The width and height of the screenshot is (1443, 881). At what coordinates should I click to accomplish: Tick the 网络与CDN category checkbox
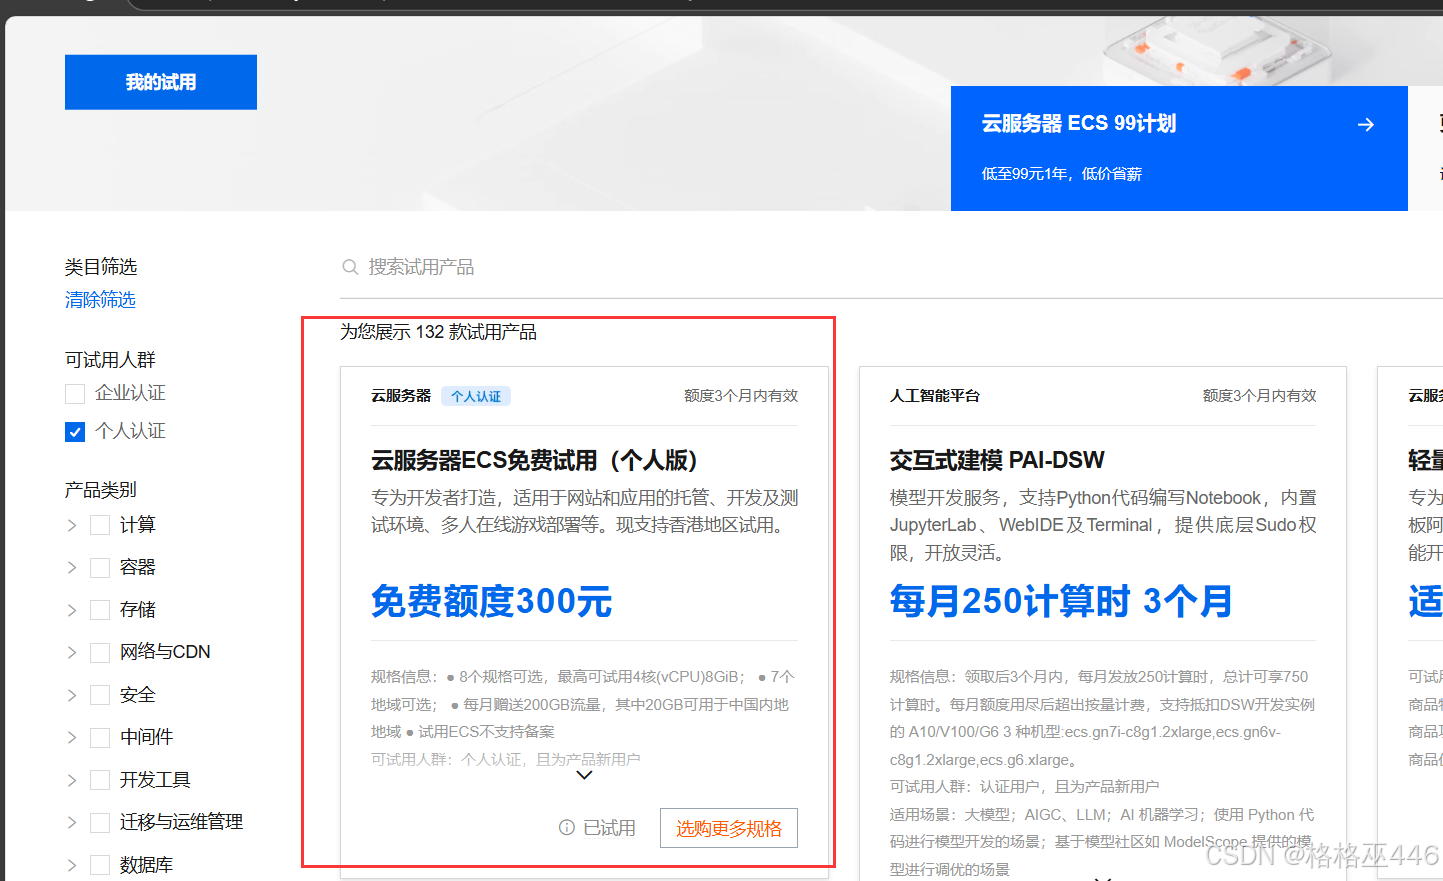(x=100, y=653)
